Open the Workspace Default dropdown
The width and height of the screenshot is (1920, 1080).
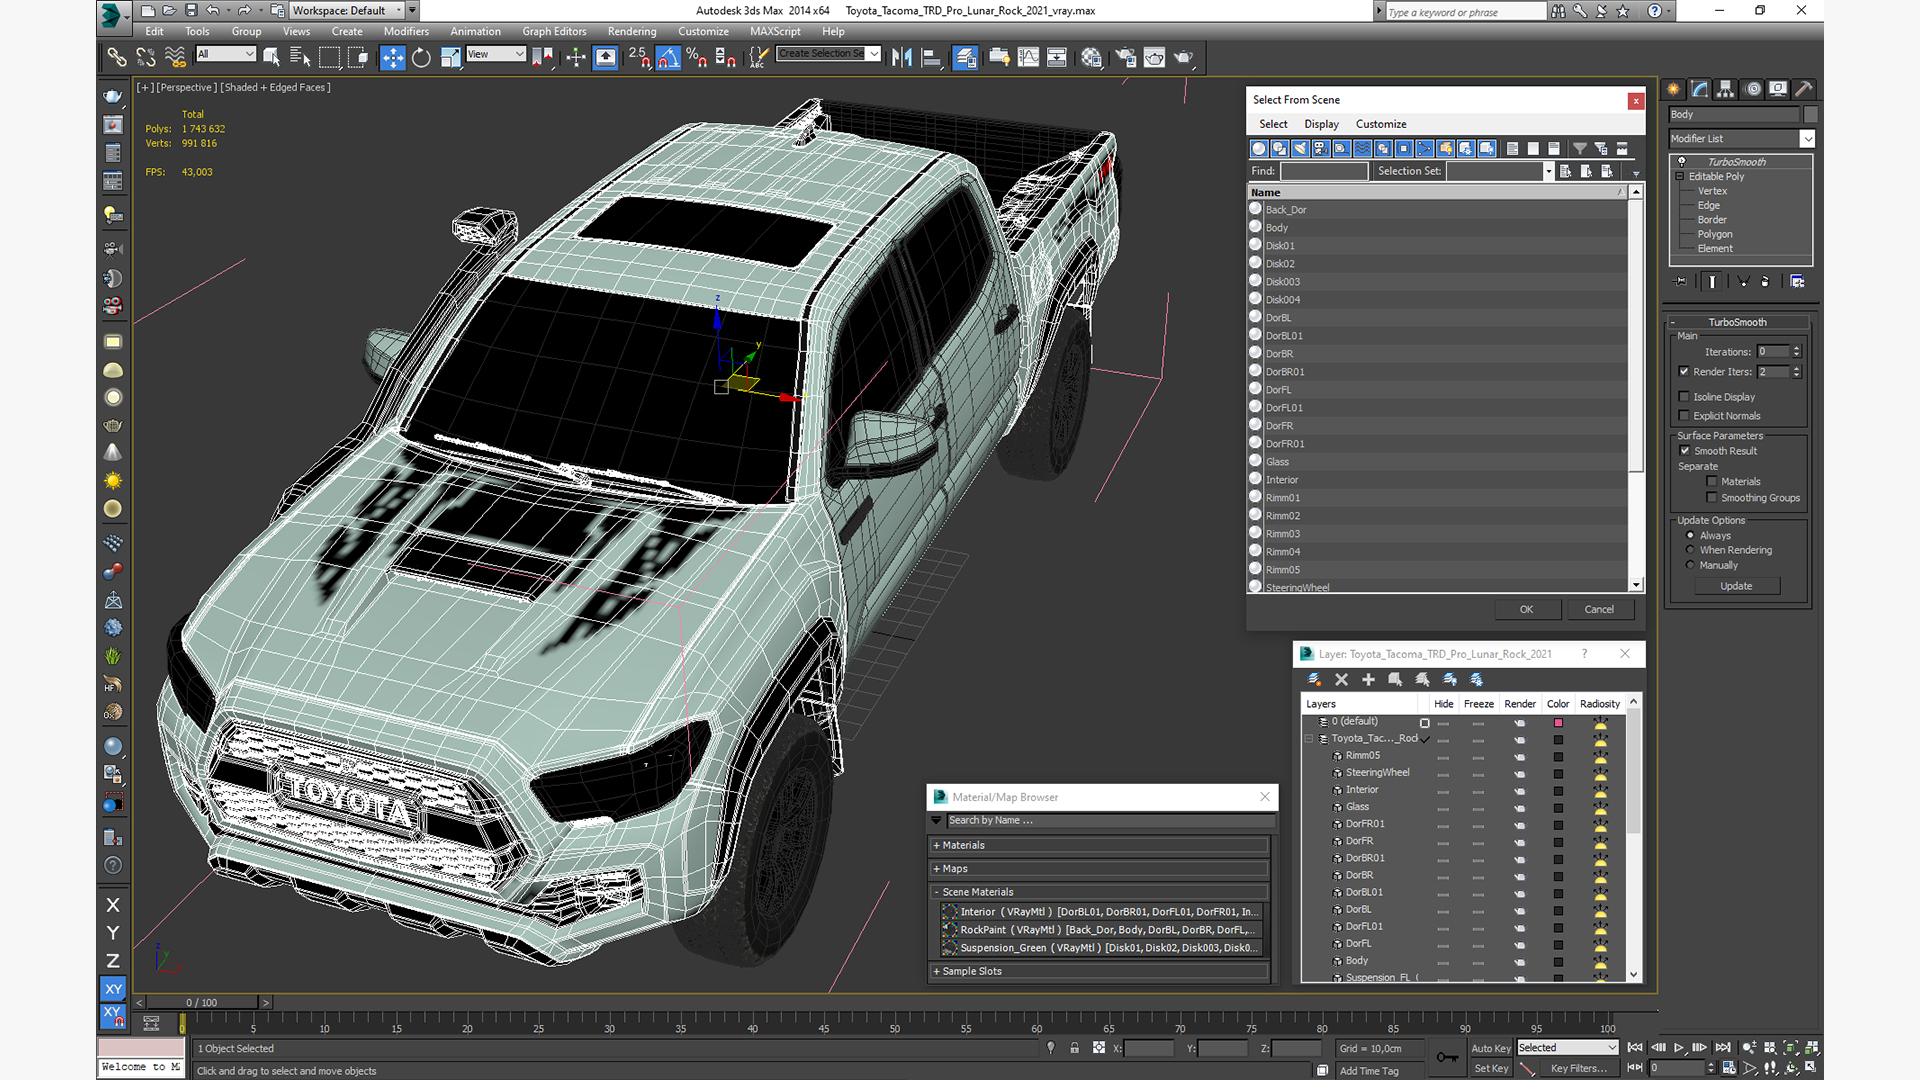(347, 10)
